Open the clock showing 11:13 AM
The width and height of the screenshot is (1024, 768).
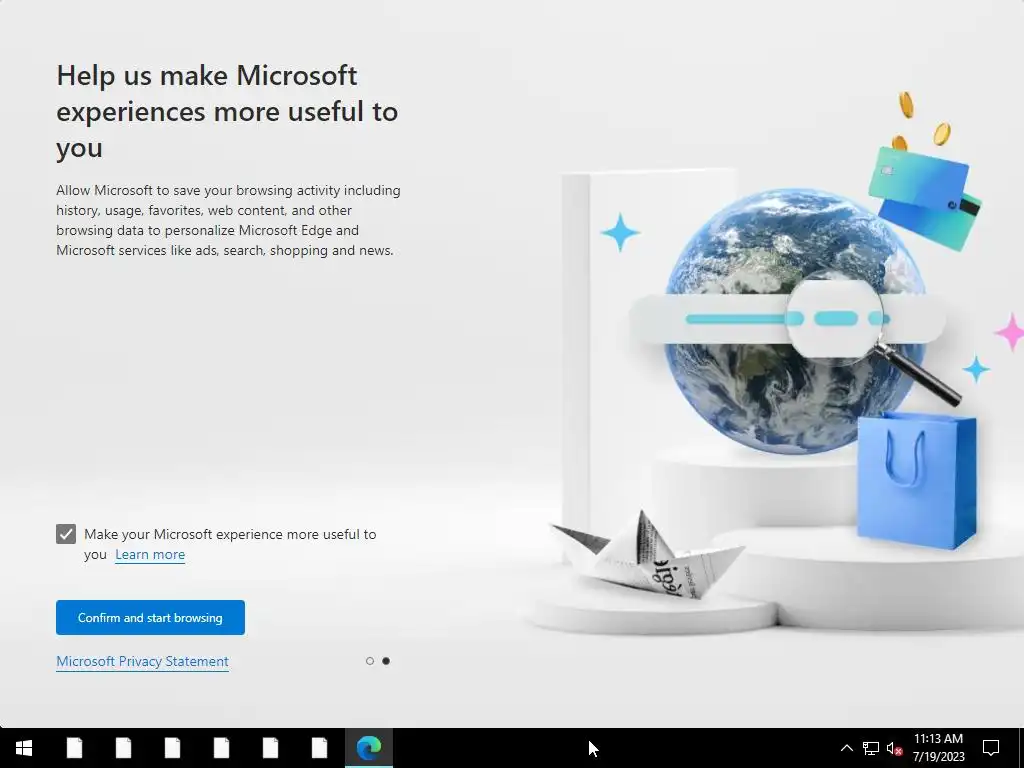tap(938, 748)
